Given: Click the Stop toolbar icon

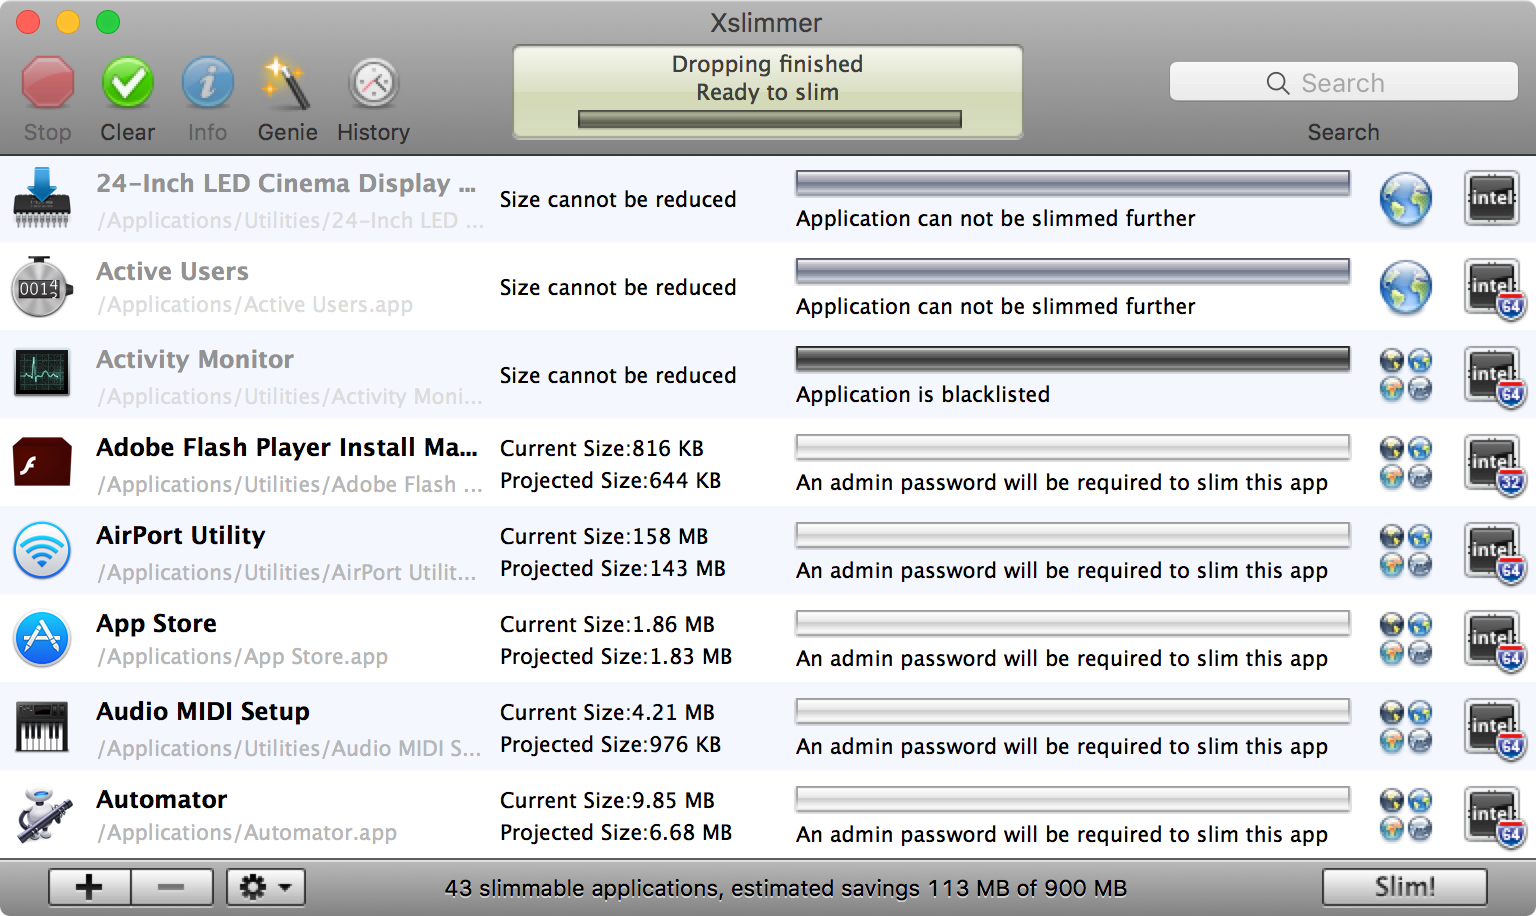Looking at the screenshot, I should click(x=48, y=83).
